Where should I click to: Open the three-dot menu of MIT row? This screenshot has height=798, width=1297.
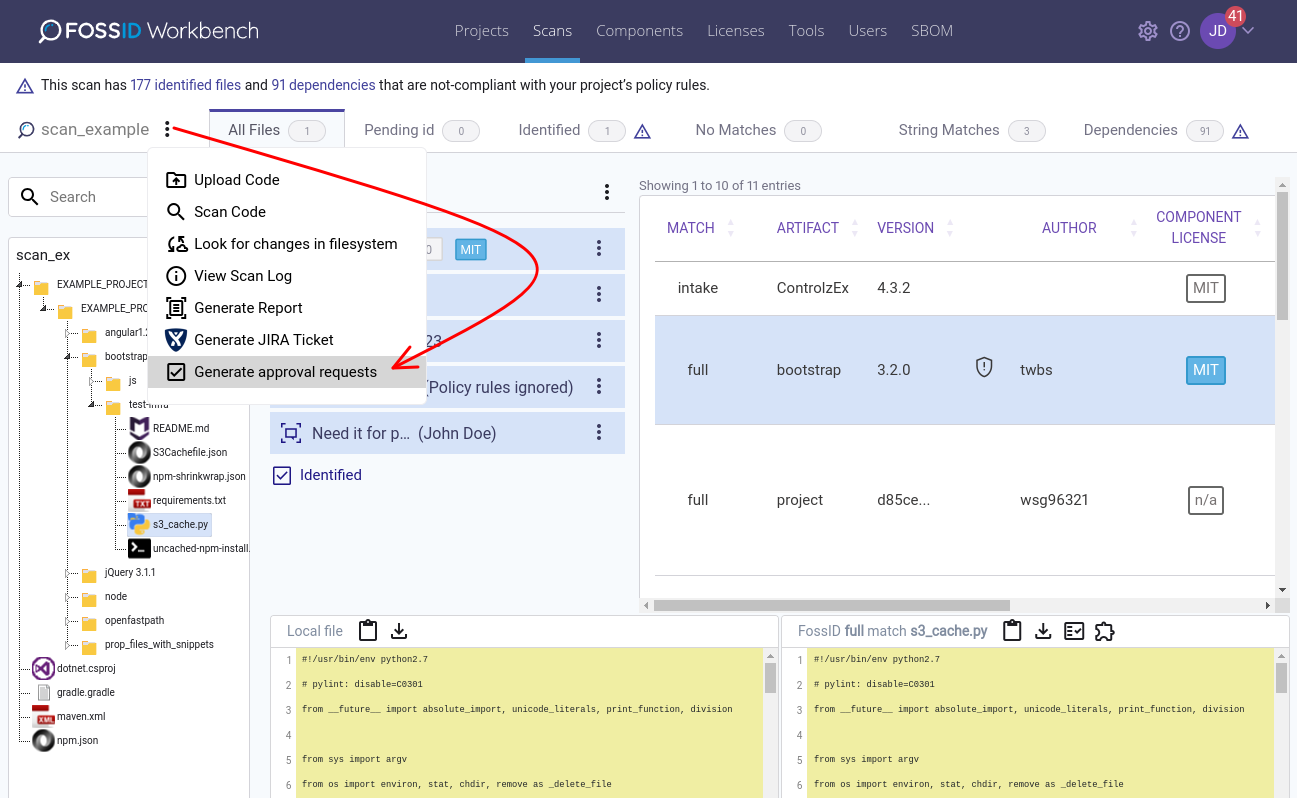coord(599,249)
